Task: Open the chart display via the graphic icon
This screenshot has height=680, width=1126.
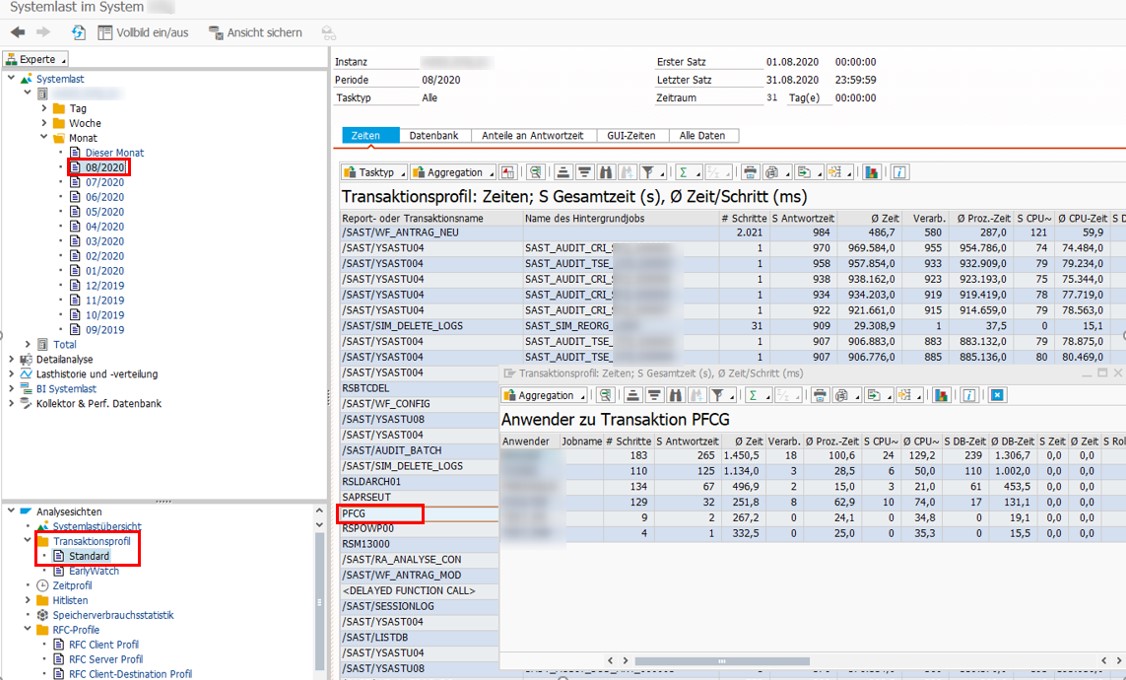Action: coord(870,172)
